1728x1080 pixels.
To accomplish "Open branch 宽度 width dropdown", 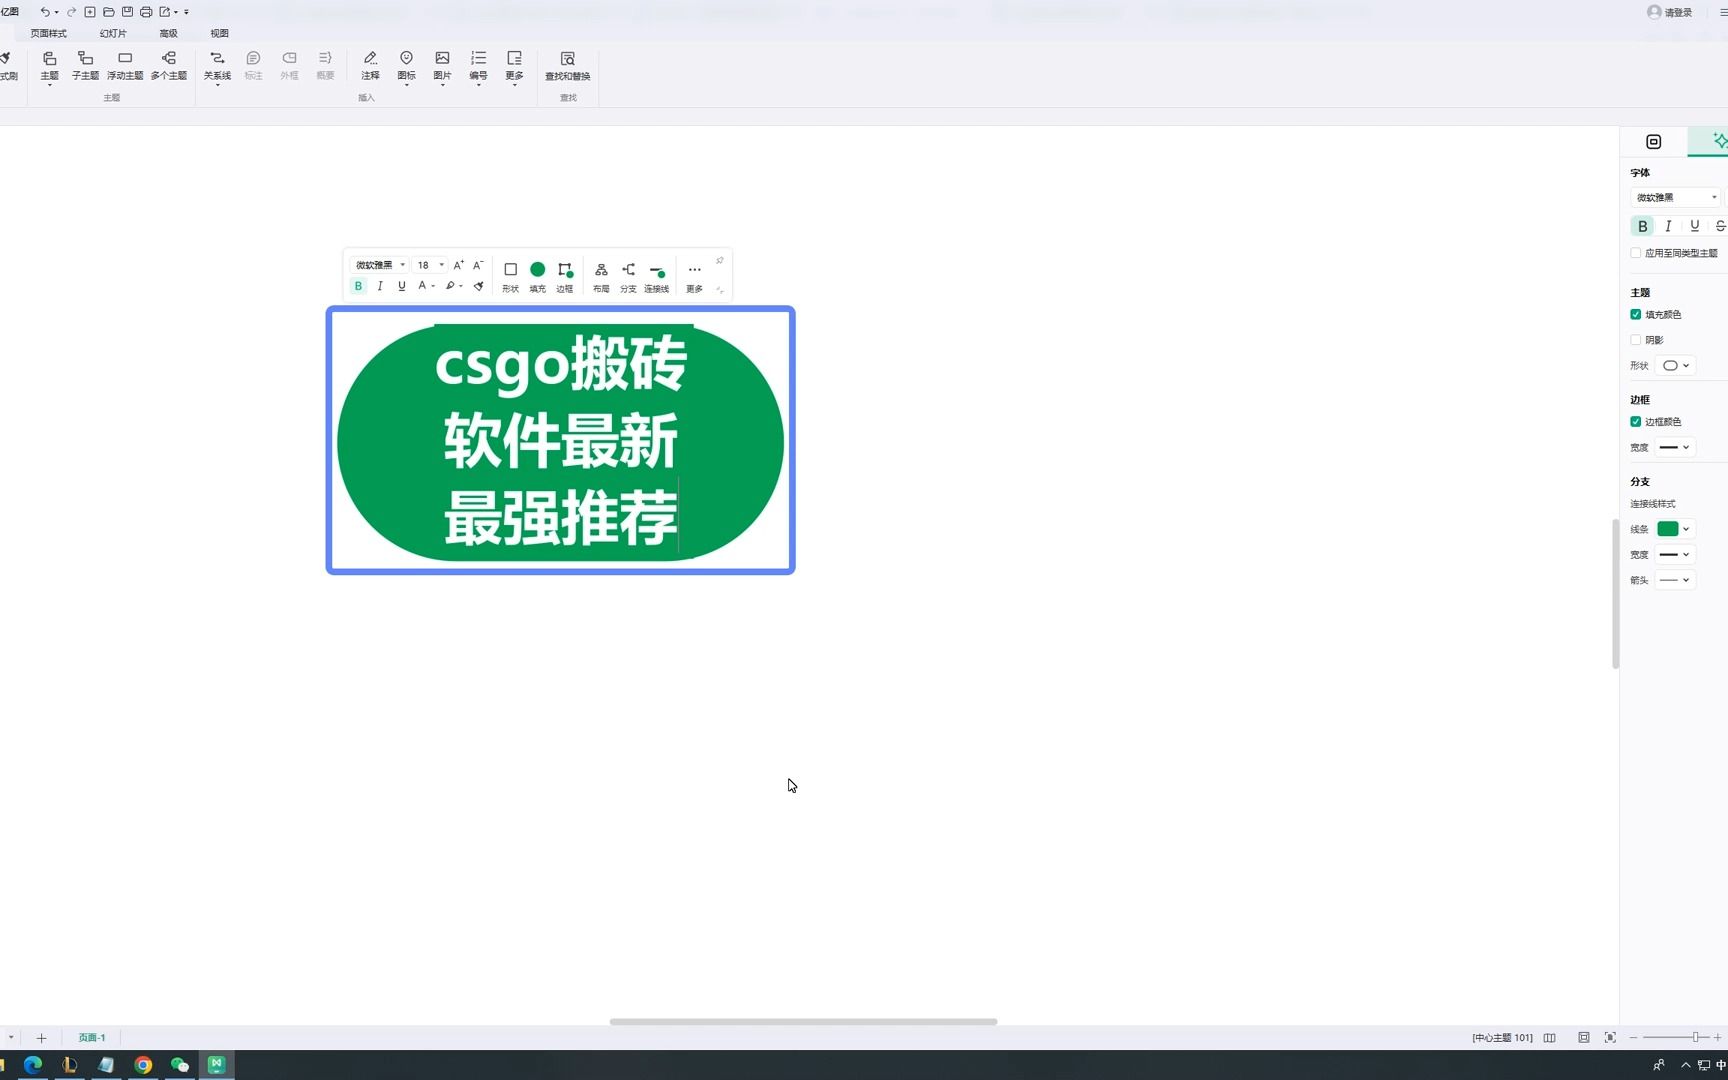I will click(1675, 554).
